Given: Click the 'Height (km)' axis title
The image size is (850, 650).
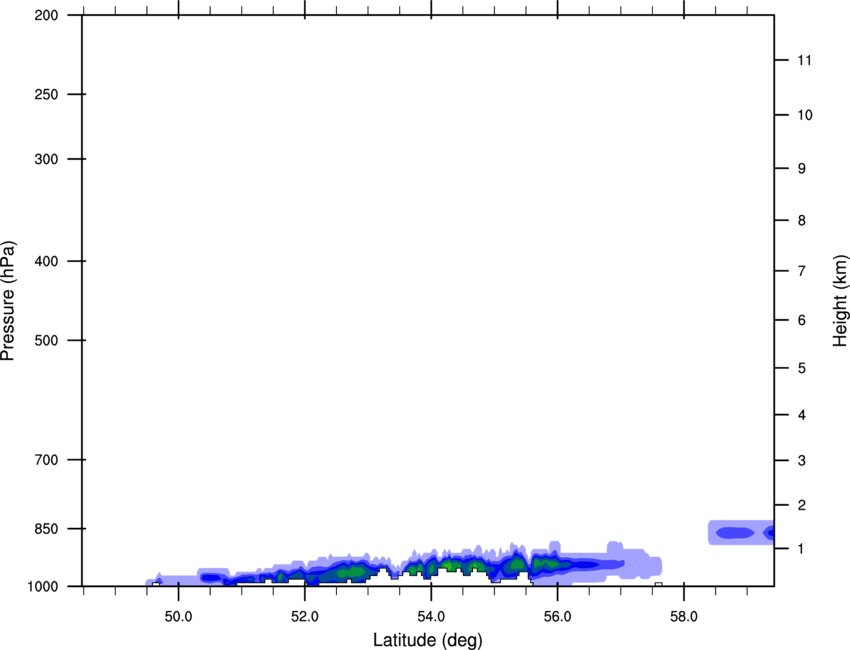Looking at the screenshot, I should click(840, 300).
